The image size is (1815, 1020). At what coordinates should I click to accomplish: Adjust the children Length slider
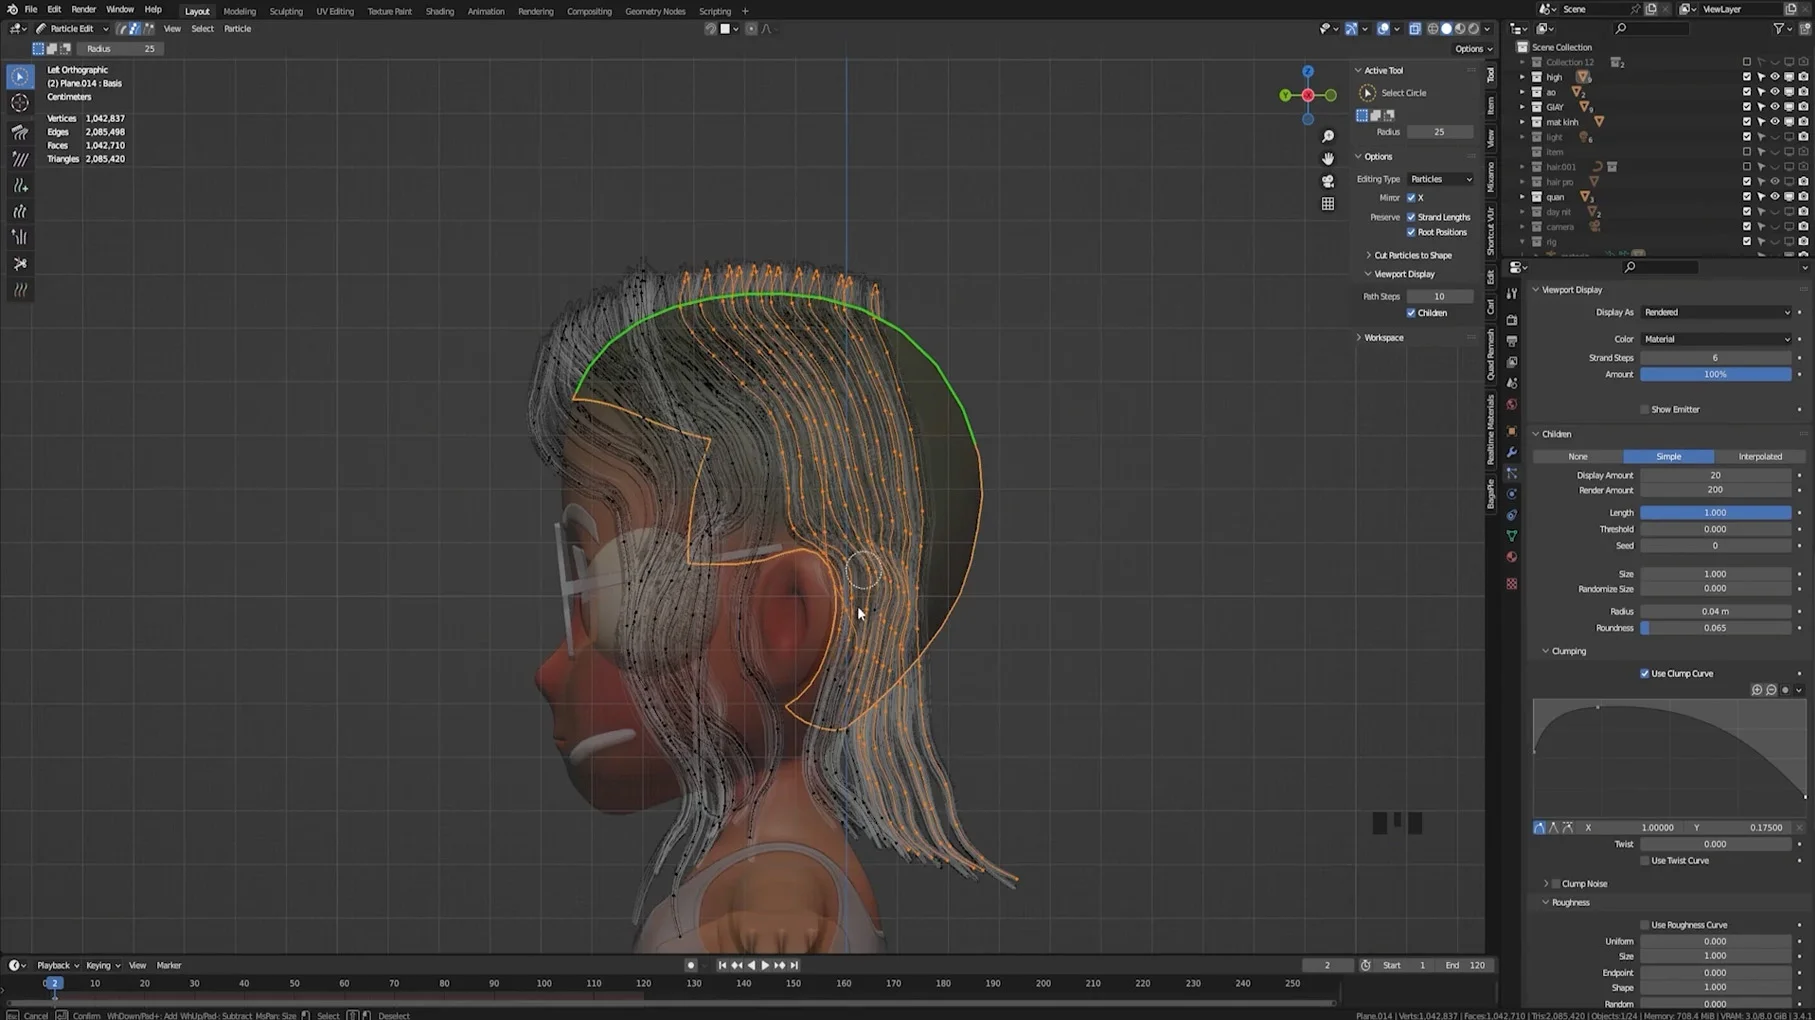(x=1716, y=512)
